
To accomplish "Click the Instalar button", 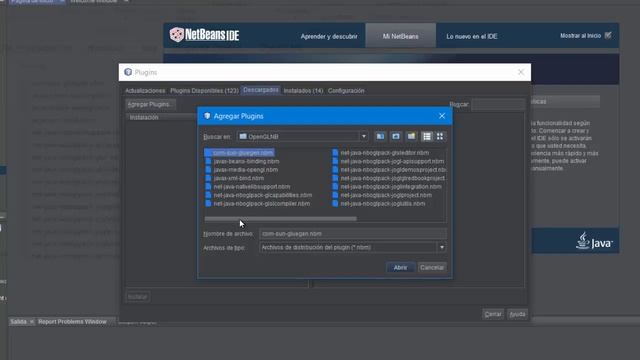I will click(x=138, y=297).
